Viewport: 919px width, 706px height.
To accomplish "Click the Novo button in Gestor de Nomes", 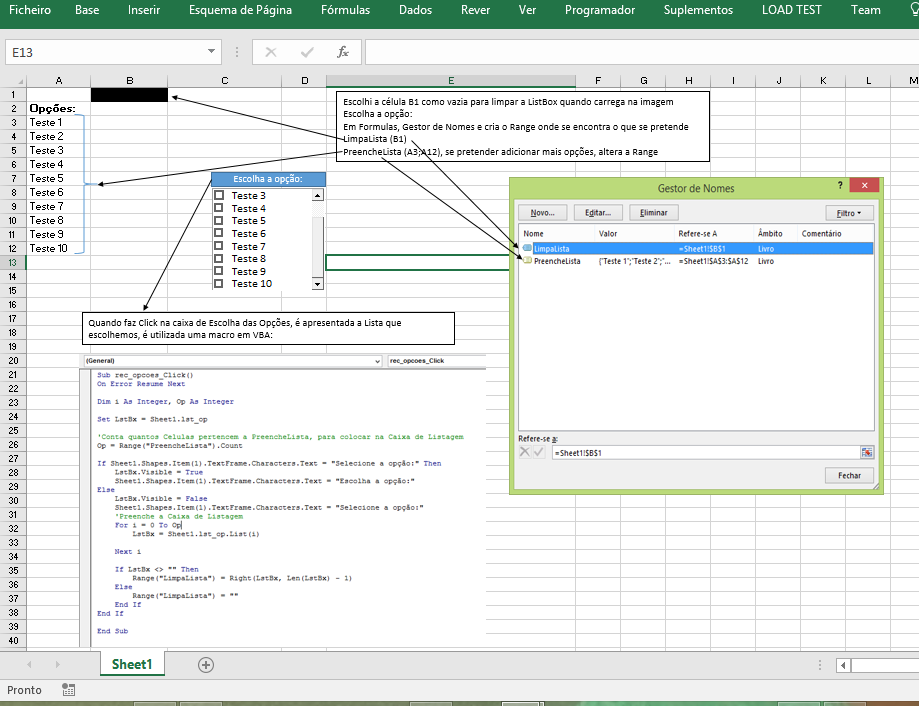I will click(x=543, y=212).
